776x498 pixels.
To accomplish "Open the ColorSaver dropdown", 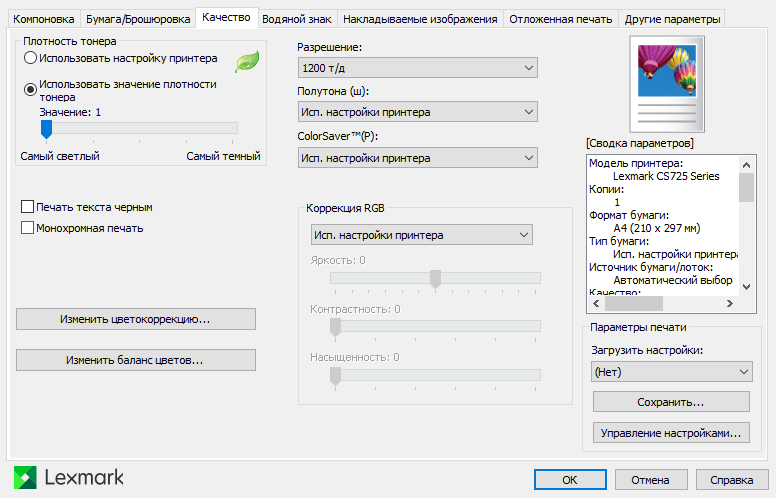I will (x=417, y=158).
